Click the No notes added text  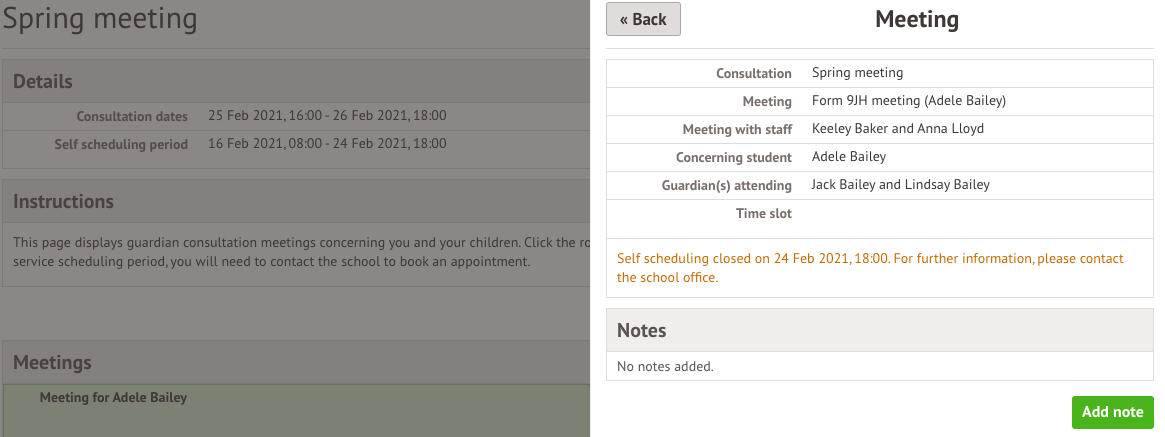coord(665,367)
